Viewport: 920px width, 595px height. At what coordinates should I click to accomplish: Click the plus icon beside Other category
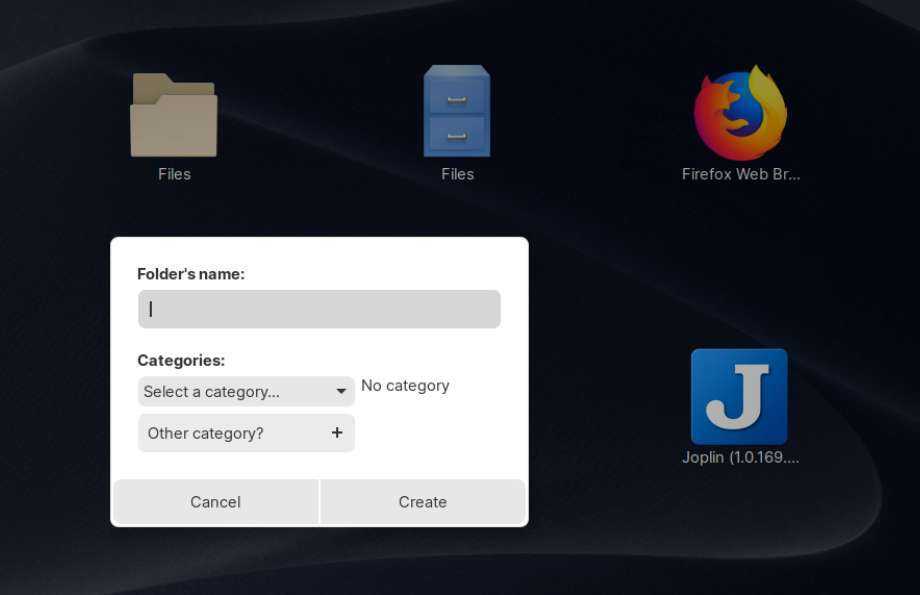tap(337, 433)
